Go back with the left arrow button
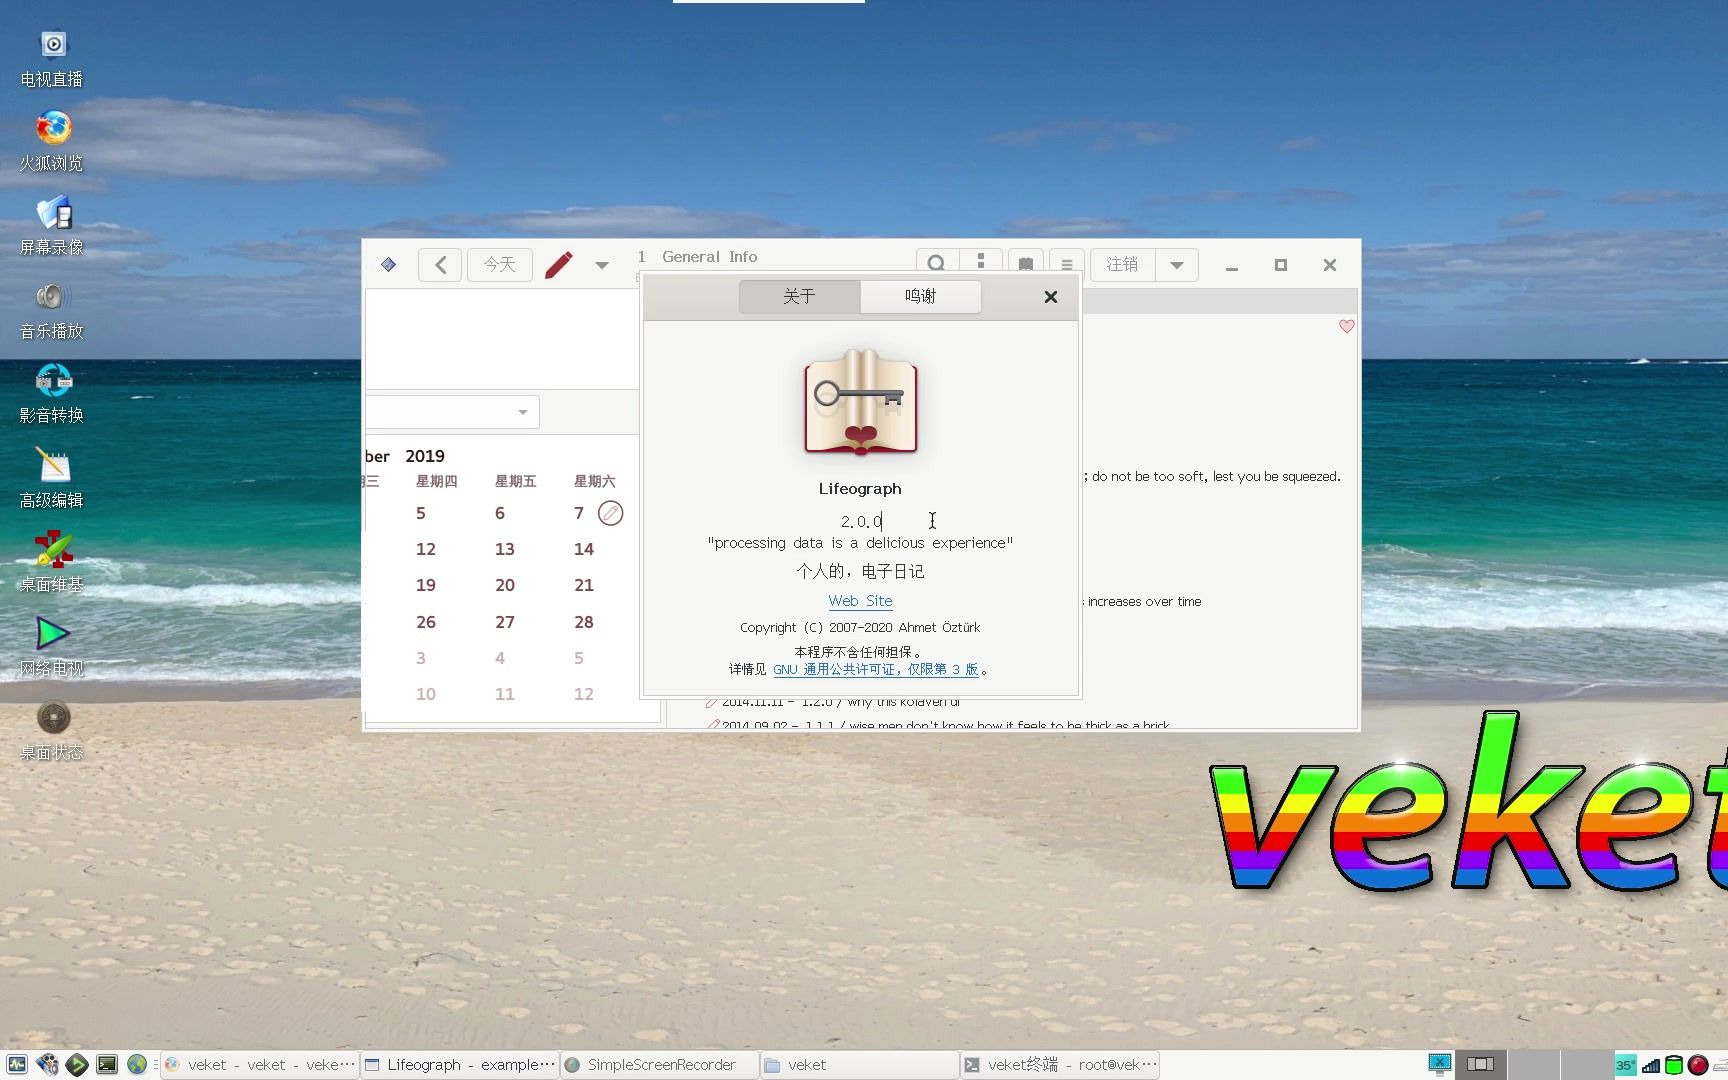Viewport: 1728px width, 1080px height. coord(440,265)
